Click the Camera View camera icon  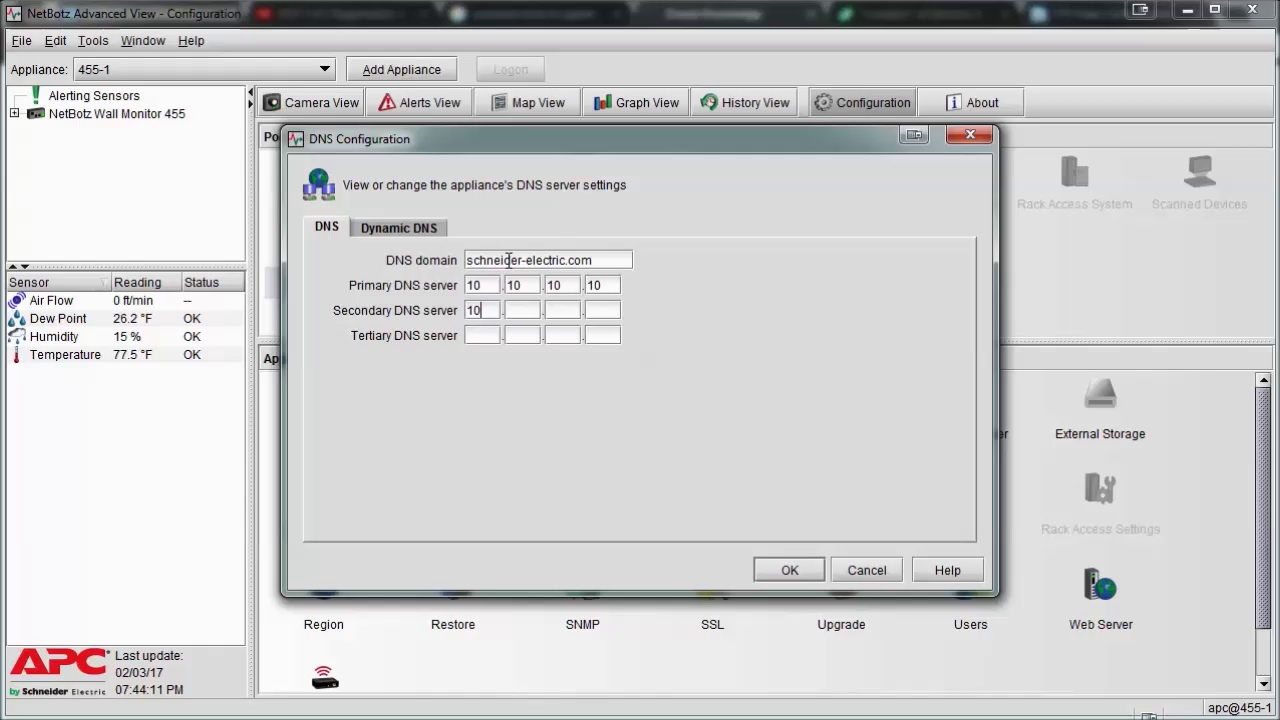(x=272, y=102)
